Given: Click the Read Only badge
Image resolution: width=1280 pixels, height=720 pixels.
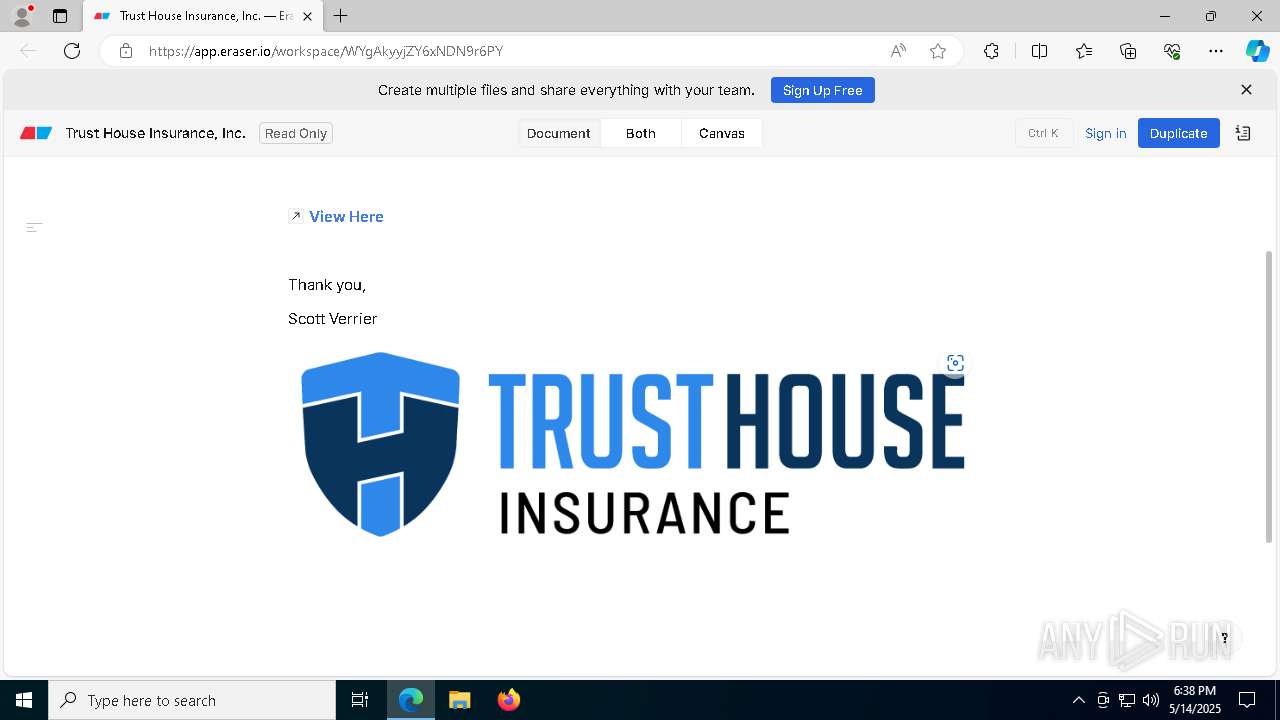Looking at the screenshot, I should click(x=296, y=133).
